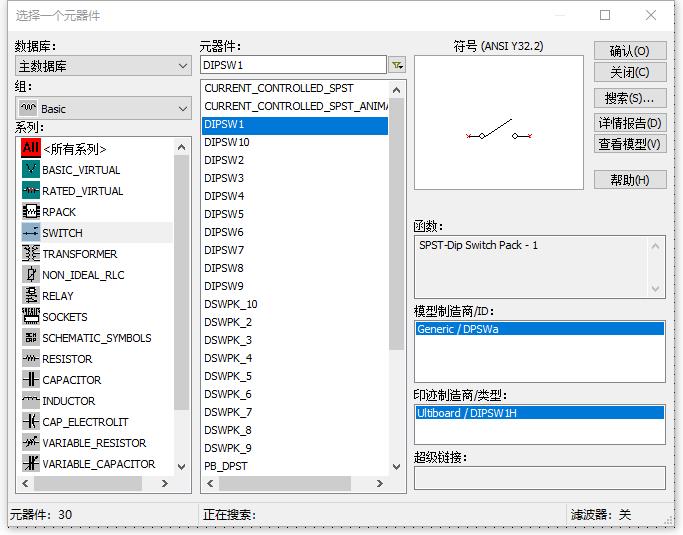
Task: Select the DIPSW3 component
Action: (295, 178)
